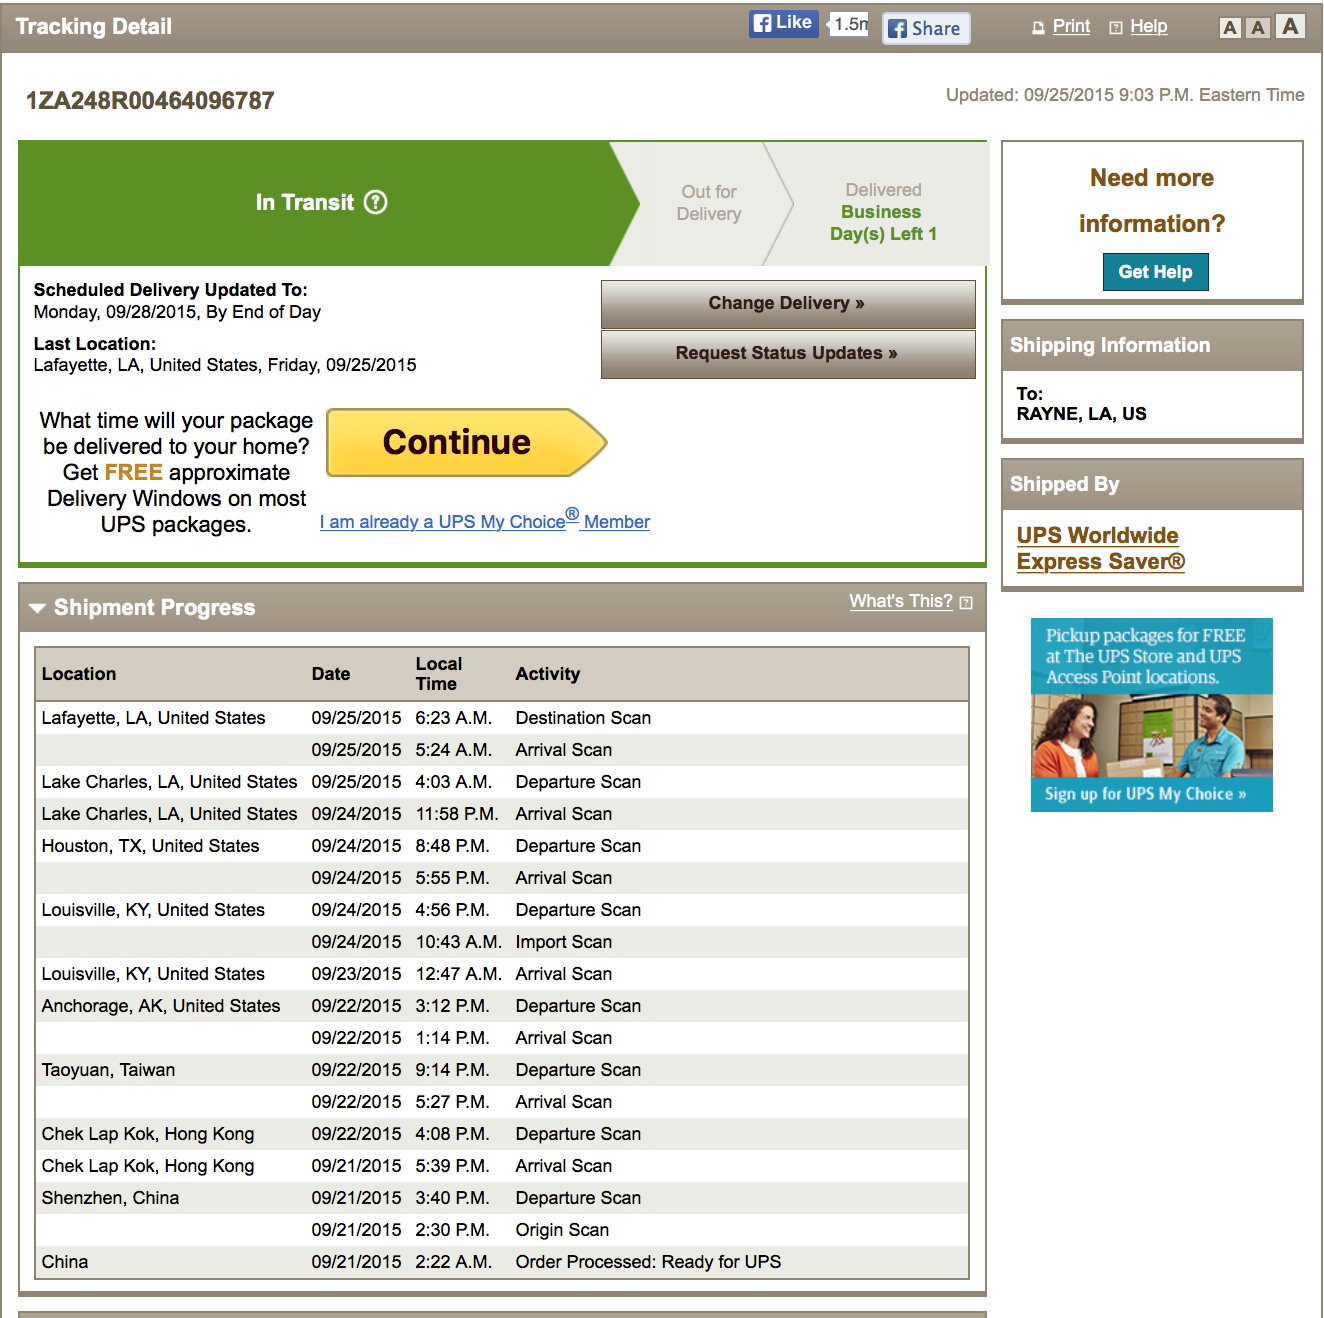
Task: Click the UPS My Choice sign up banner
Action: click(x=1152, y=715)
